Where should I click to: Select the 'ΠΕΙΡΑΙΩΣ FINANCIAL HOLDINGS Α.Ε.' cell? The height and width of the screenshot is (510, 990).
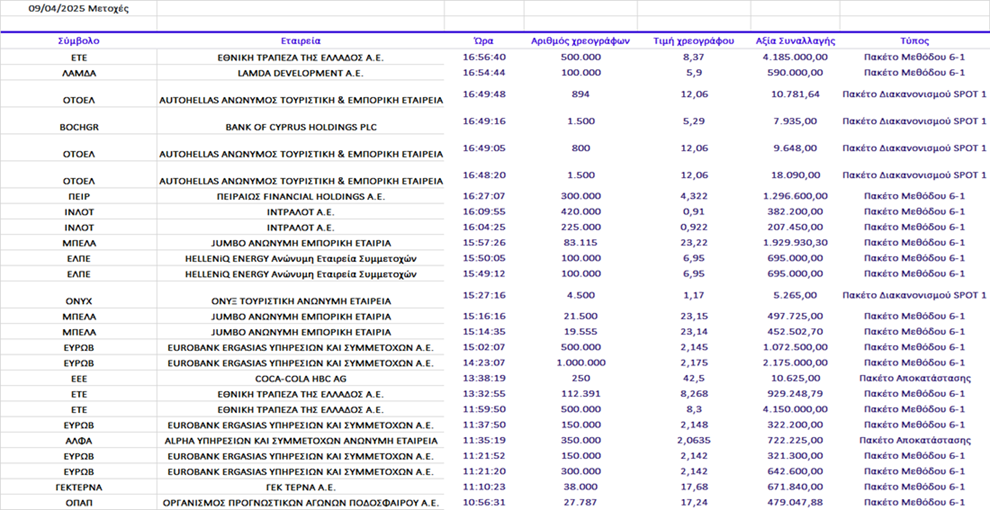click(x=301, y=196)
